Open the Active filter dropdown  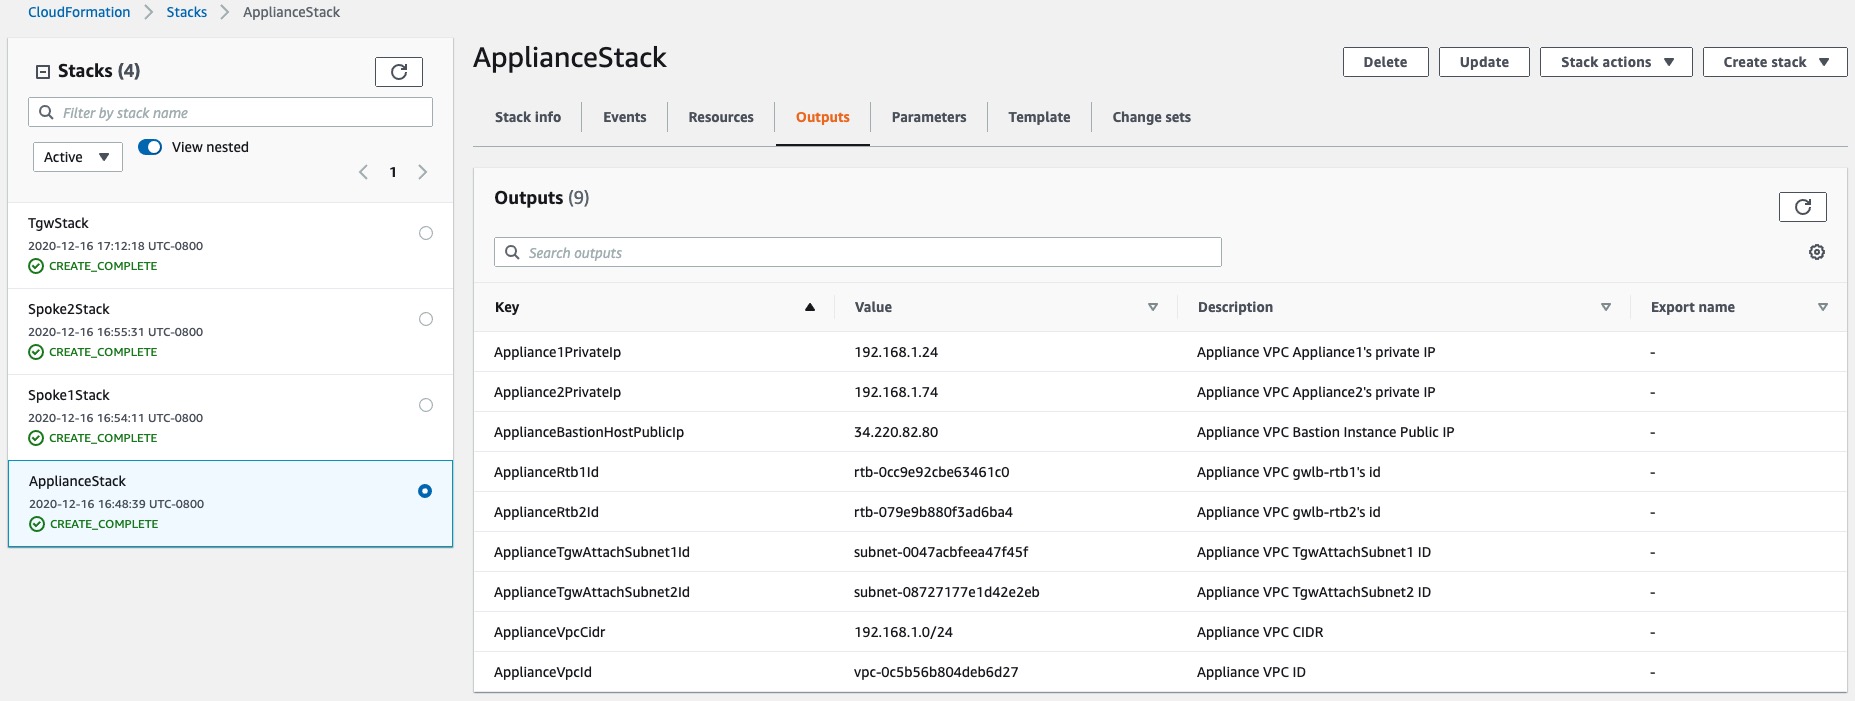click(x=78, y=157)
